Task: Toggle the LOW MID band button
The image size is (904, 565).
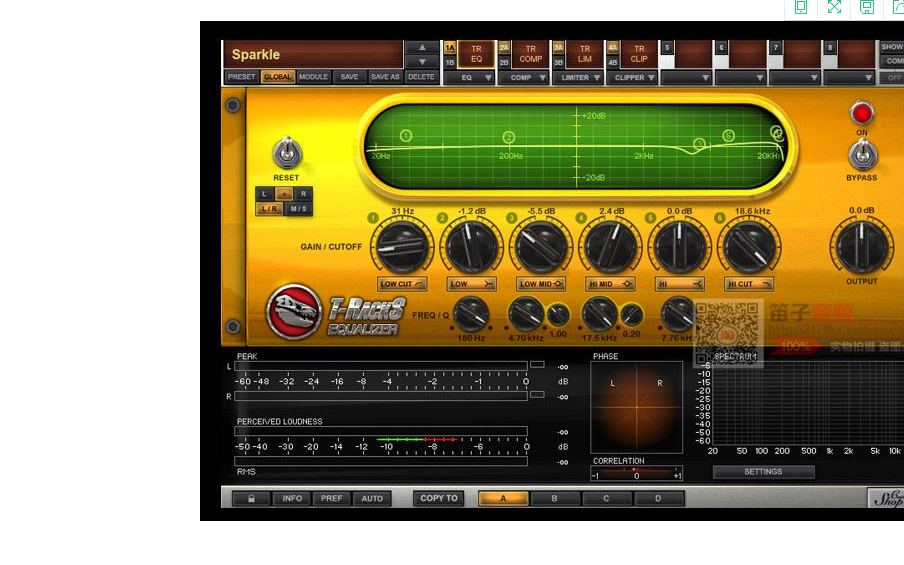Action: (x=540, y=284)
